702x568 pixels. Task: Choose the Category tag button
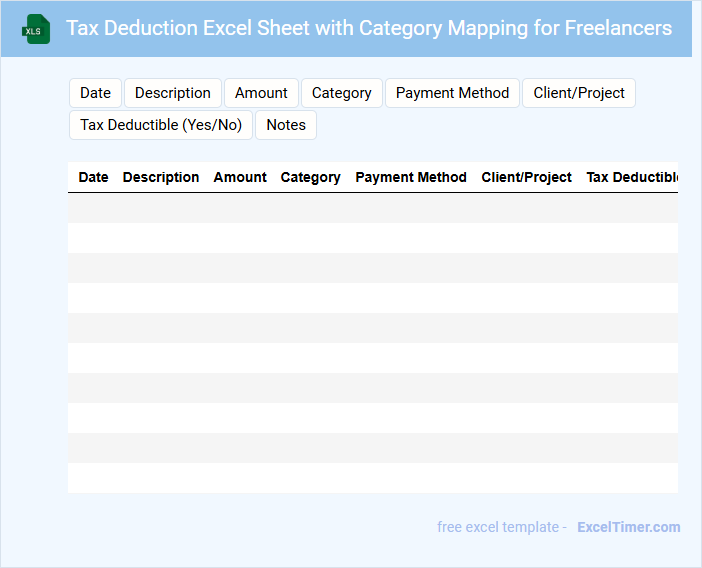tap(341, 93)
